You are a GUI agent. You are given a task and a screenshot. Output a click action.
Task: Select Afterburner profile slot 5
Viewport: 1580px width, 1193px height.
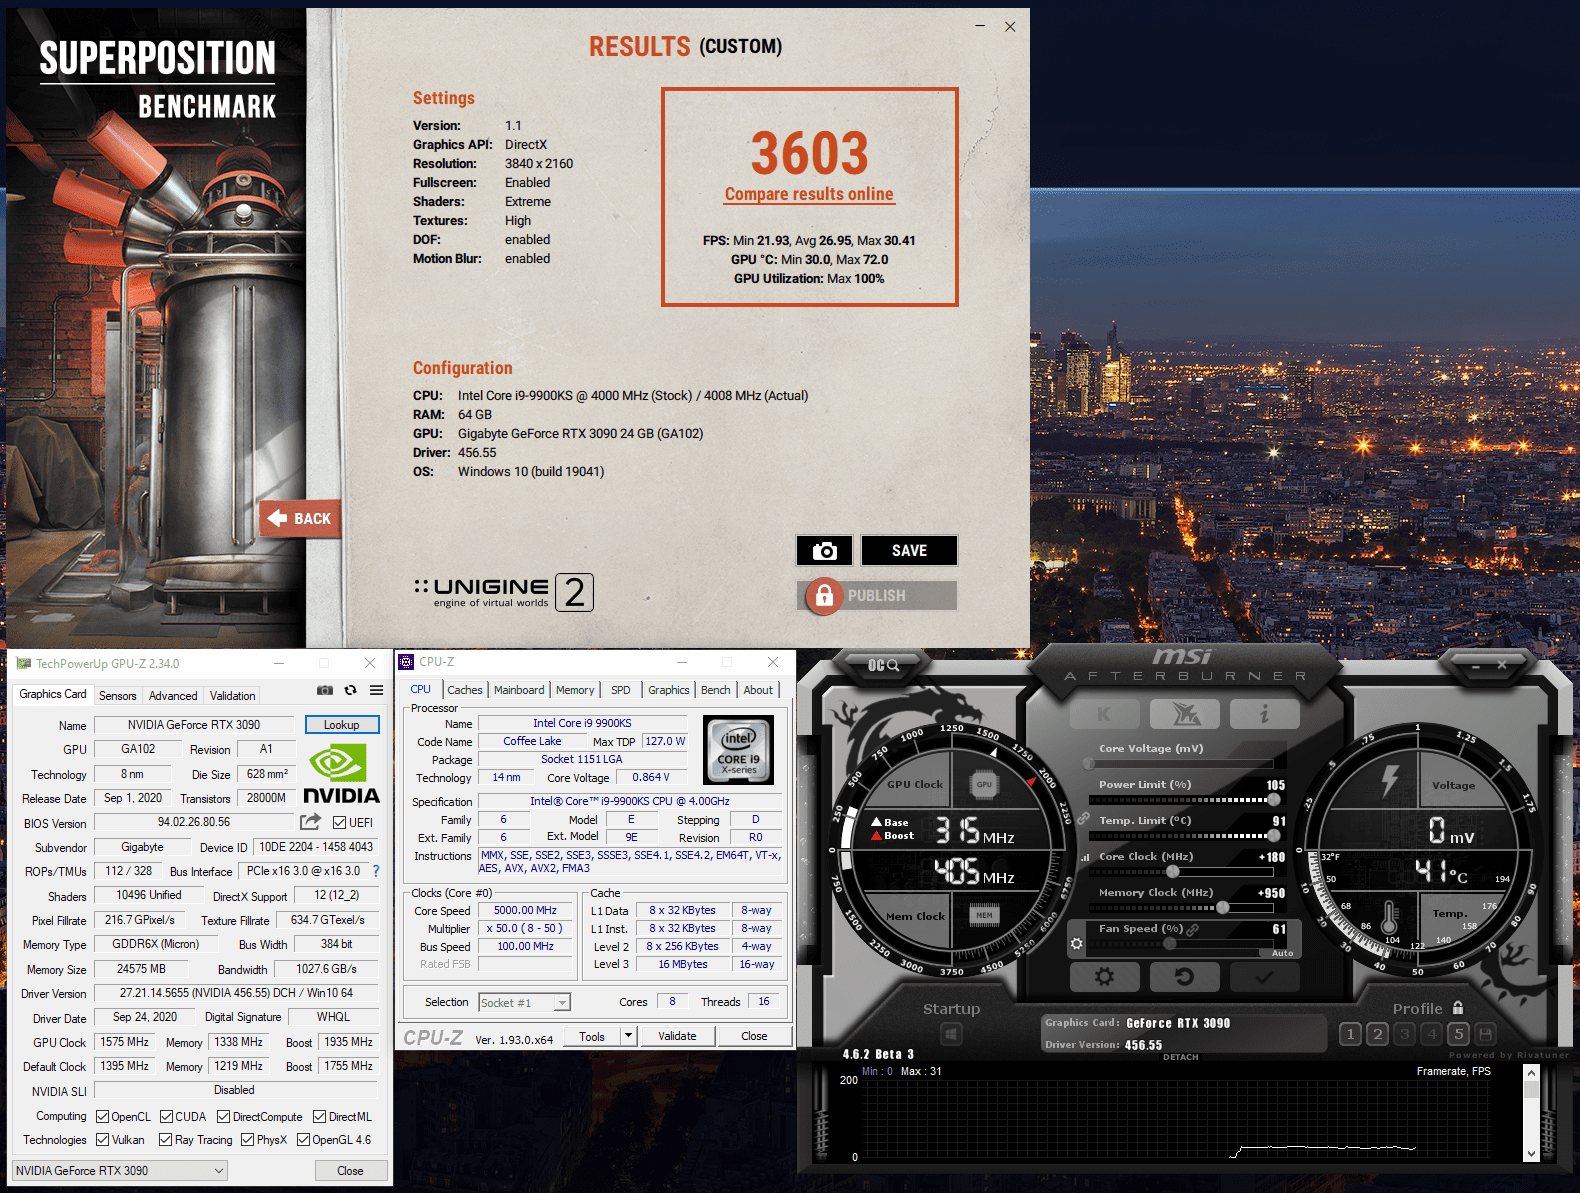click(x=1458, y=1034)
